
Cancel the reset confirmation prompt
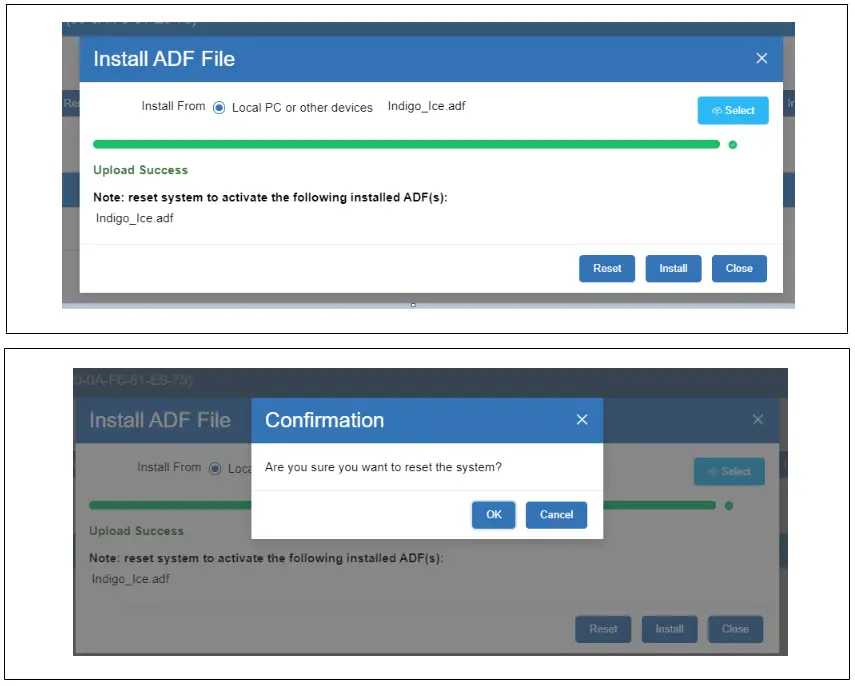pyautogui.click(x=556, y=515)
